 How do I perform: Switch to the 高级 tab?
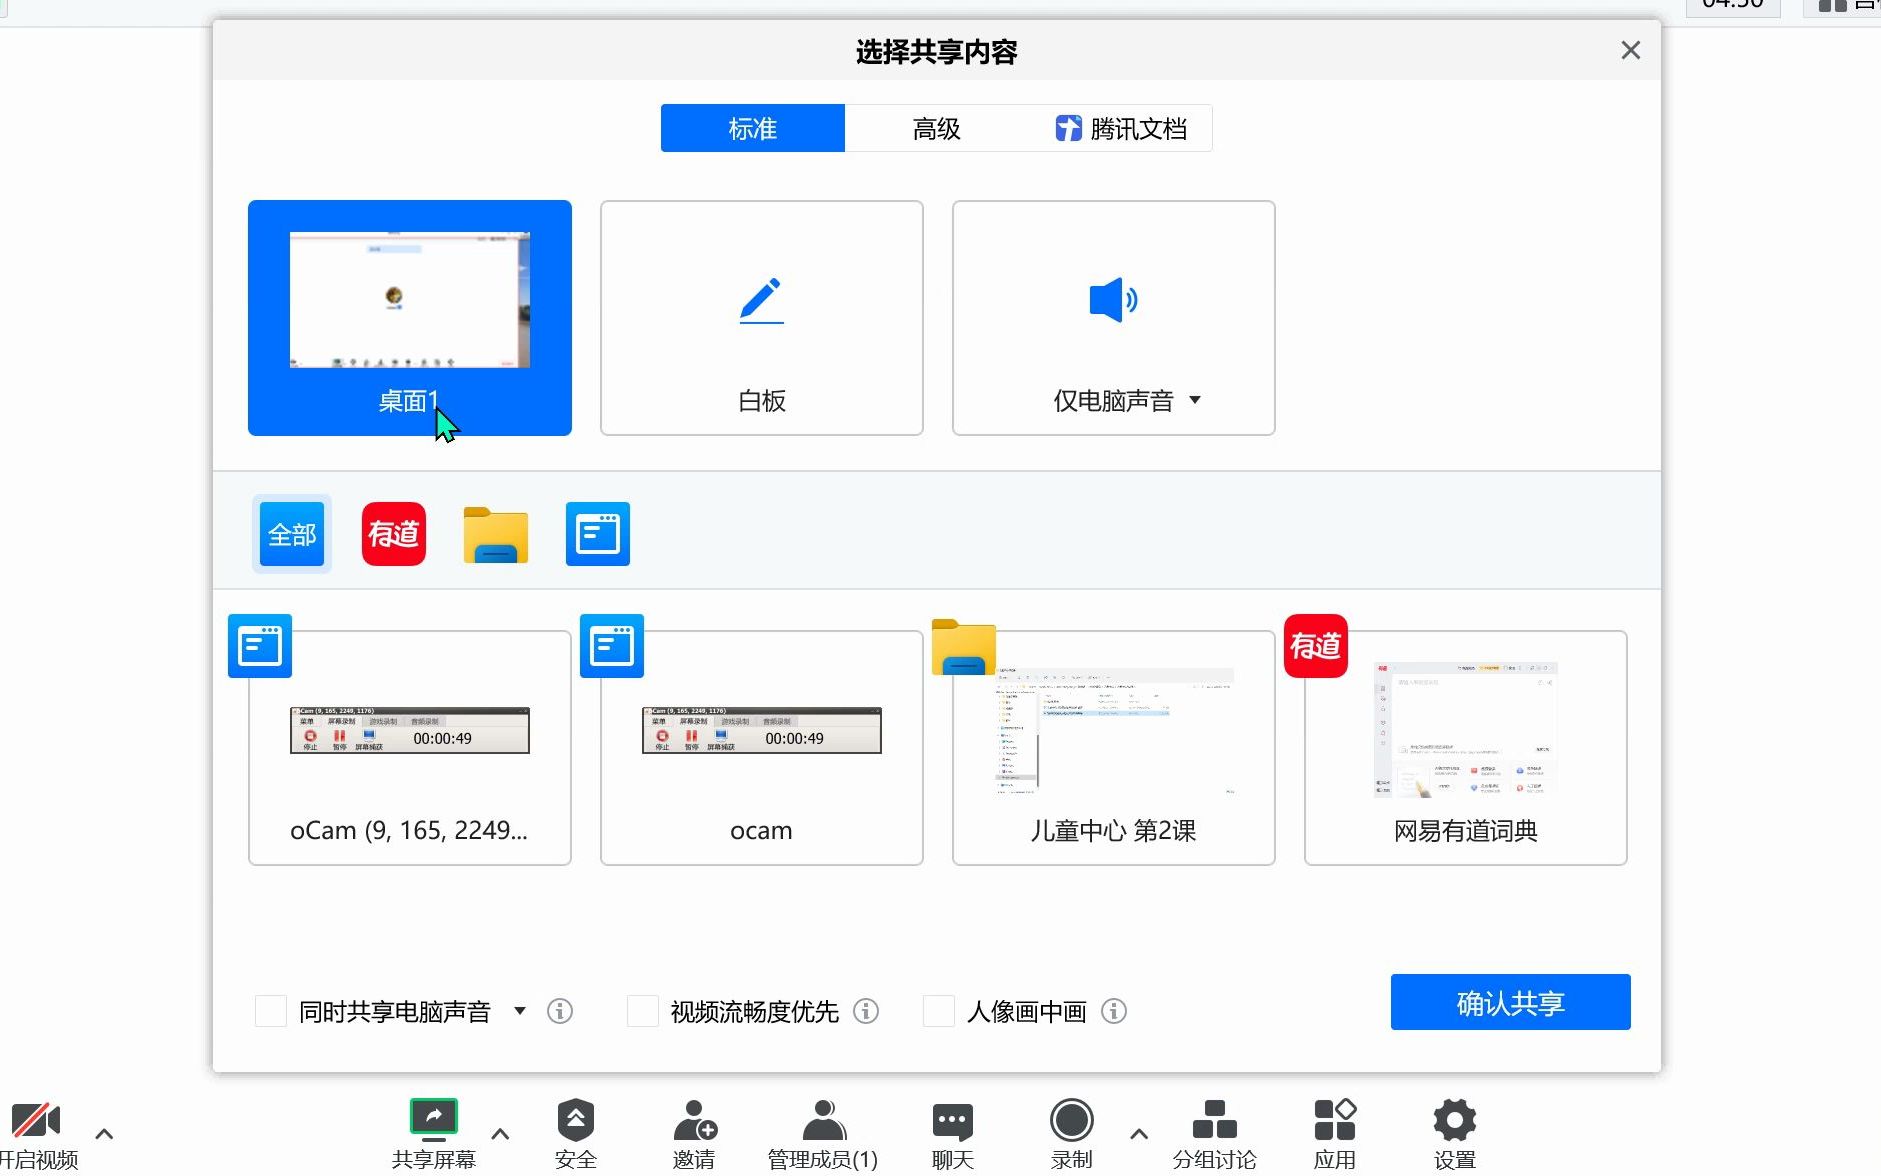tap(937, 128)
